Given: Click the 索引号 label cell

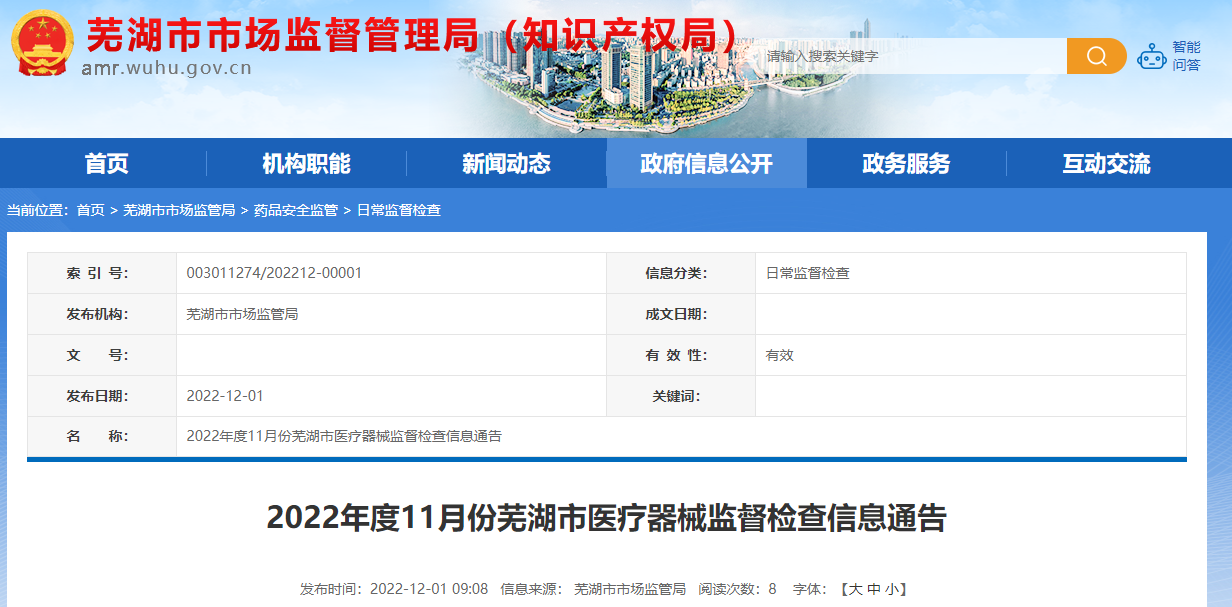Looking at the screenshot, I should 102,273.
